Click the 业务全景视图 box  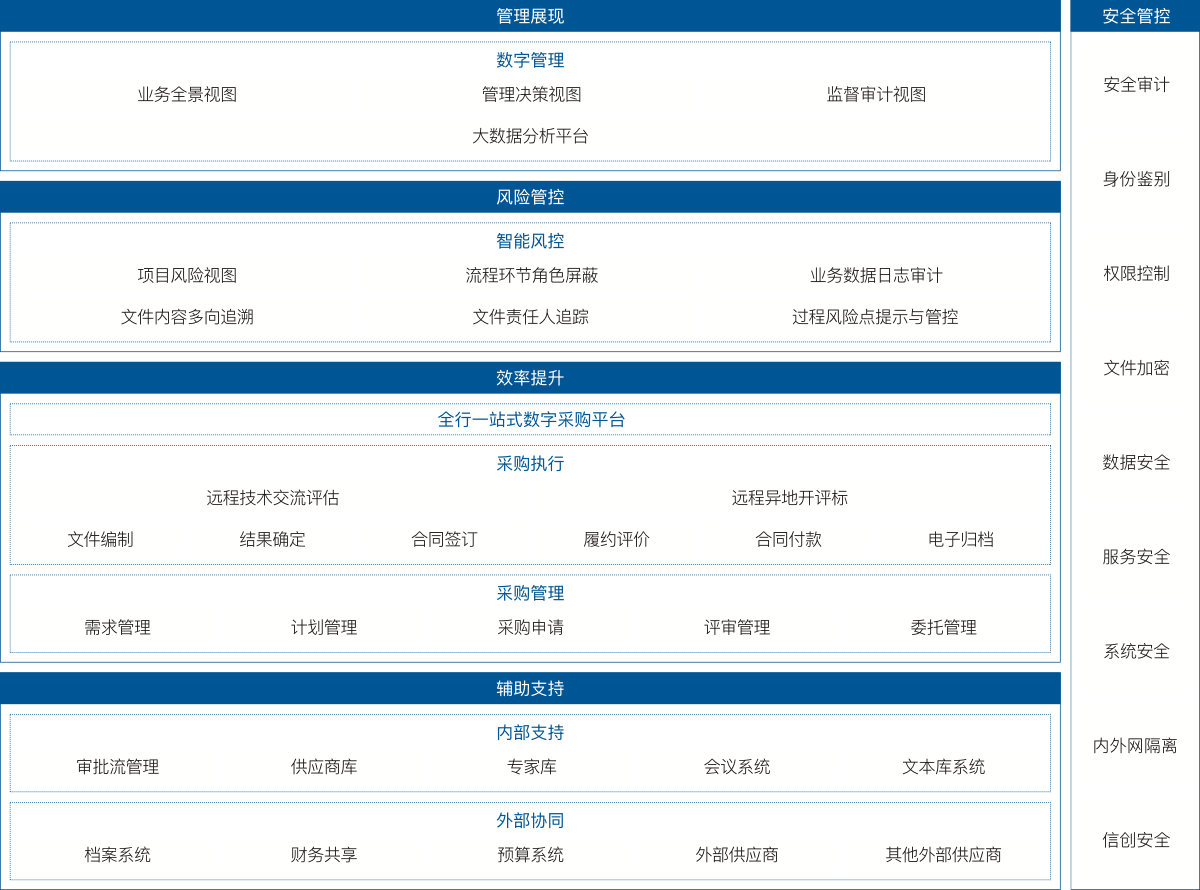[x=186, y=95]
